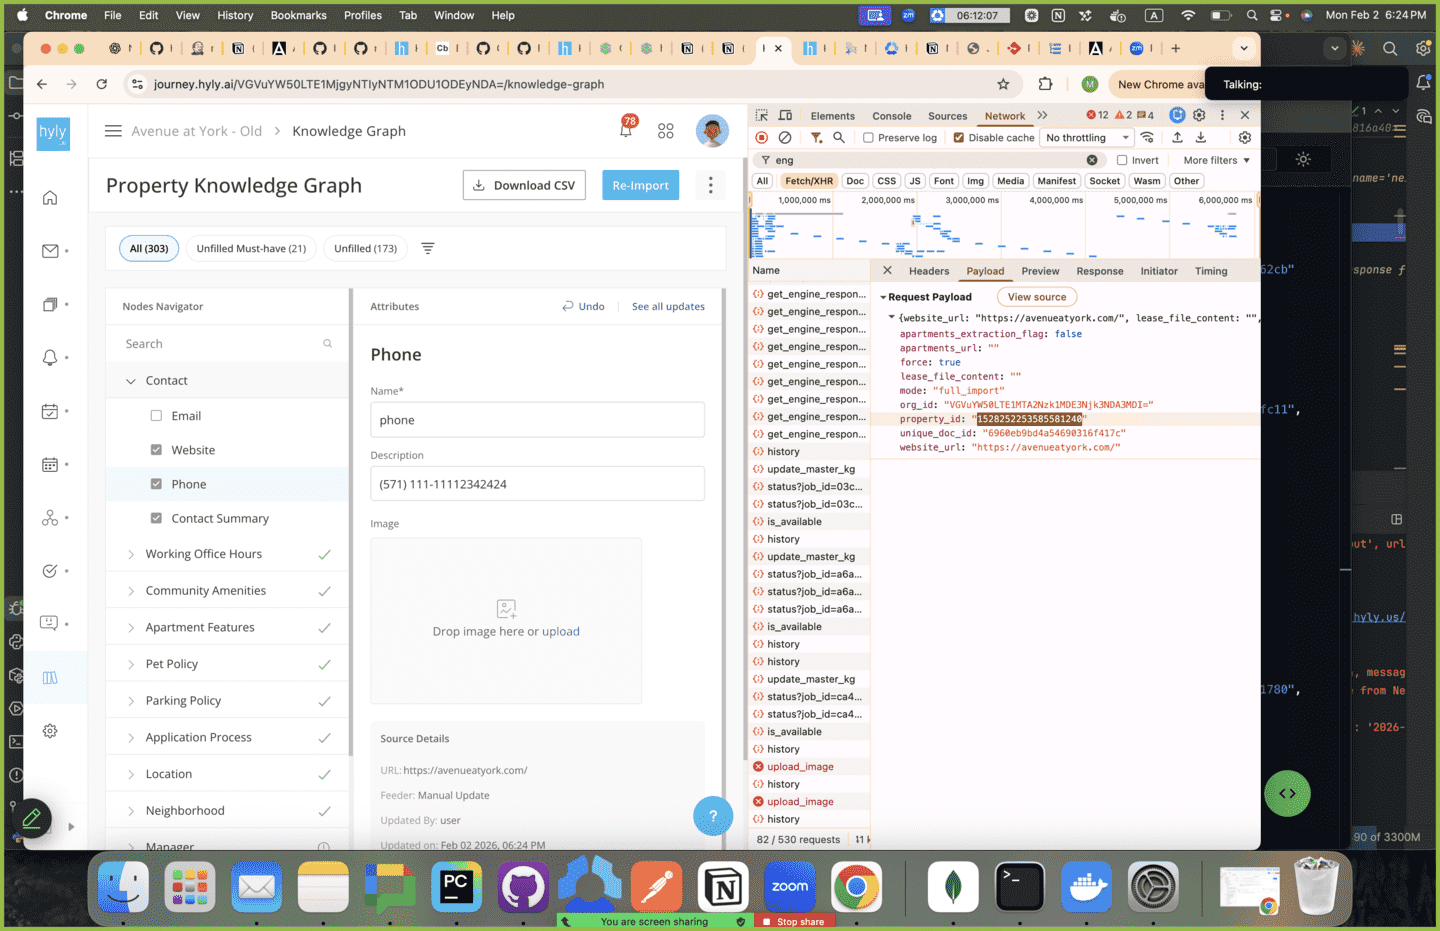The image size is (1440, 931).
Task: Open the three-dot menu beside Re-Import
Action: coord(710,185)
